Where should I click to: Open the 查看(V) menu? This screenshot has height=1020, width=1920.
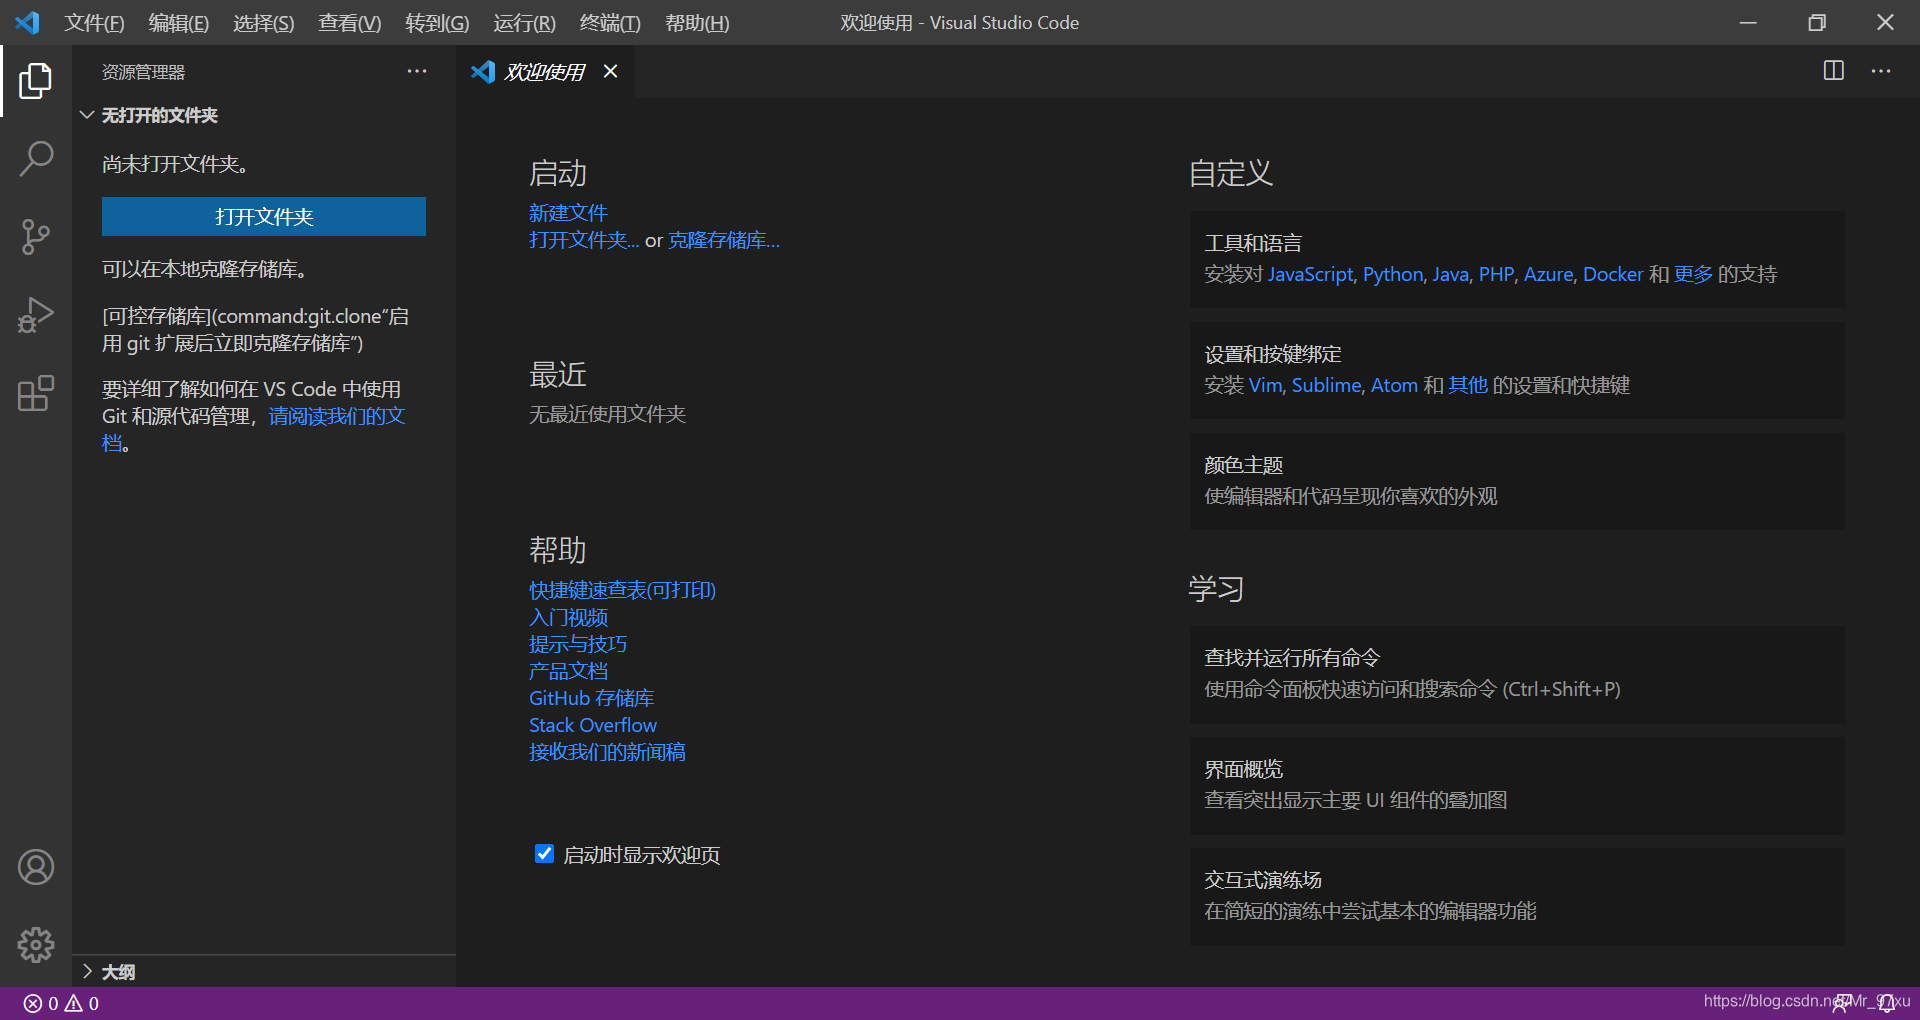point(350,22)
